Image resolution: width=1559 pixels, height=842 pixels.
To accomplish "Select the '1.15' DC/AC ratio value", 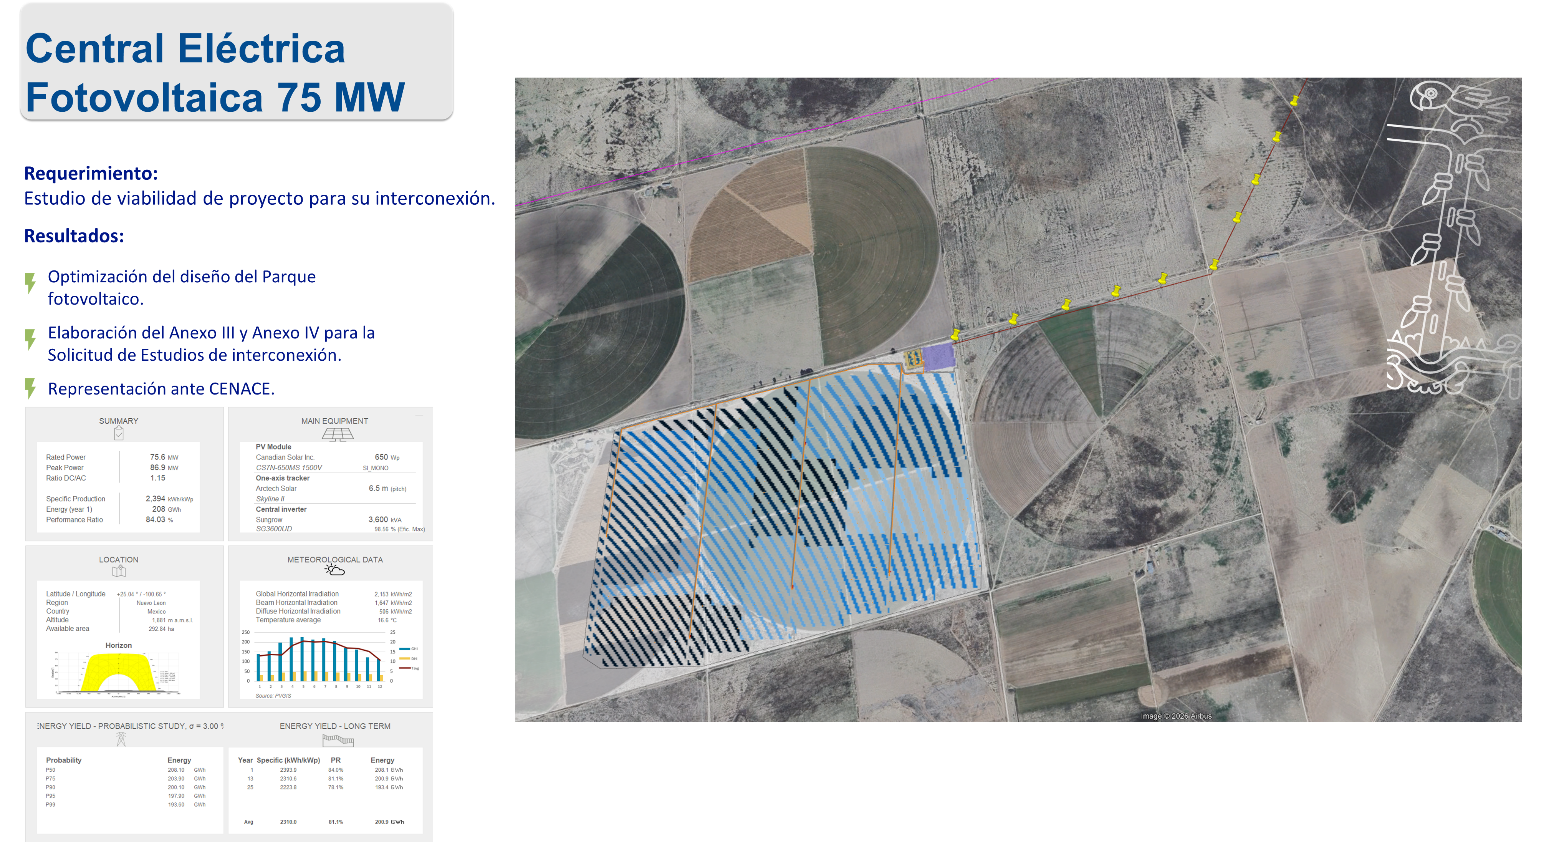I will (x=158, y=478).
